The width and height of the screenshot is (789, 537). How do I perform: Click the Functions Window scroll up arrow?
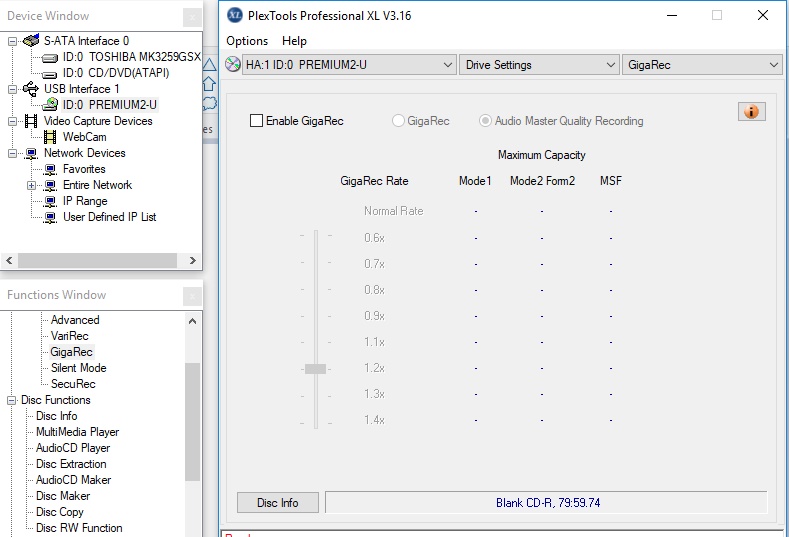[x=192, y=321]
